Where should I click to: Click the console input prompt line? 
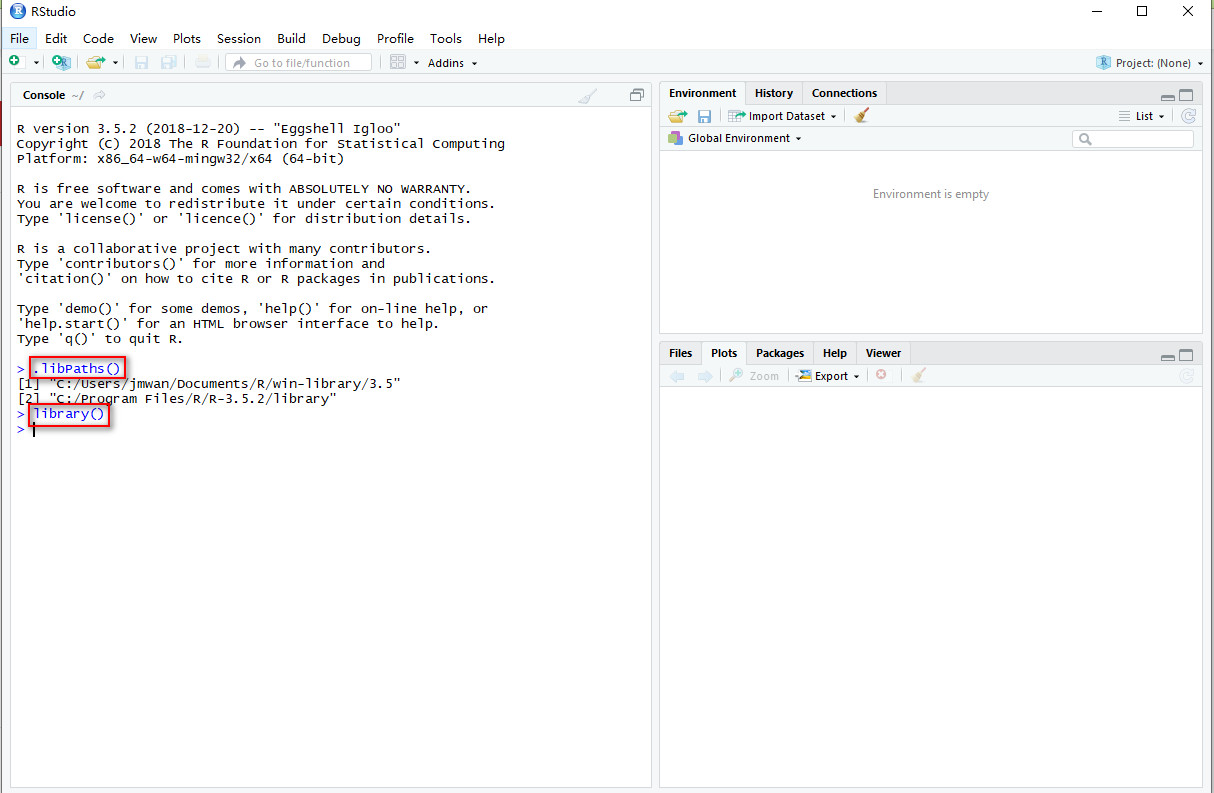(x=330, y=429)
